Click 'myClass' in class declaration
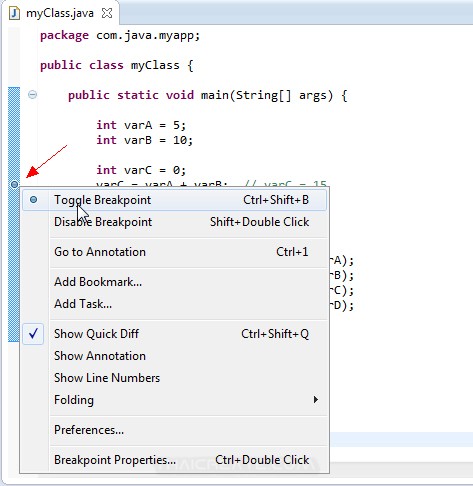 coord(155,65)
